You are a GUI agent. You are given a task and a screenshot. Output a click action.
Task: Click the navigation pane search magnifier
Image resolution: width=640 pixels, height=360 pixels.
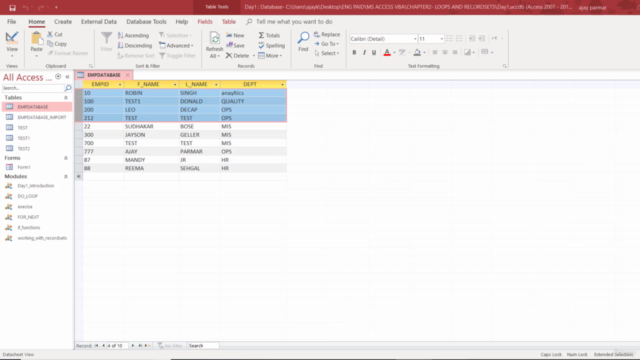(68, 88)
